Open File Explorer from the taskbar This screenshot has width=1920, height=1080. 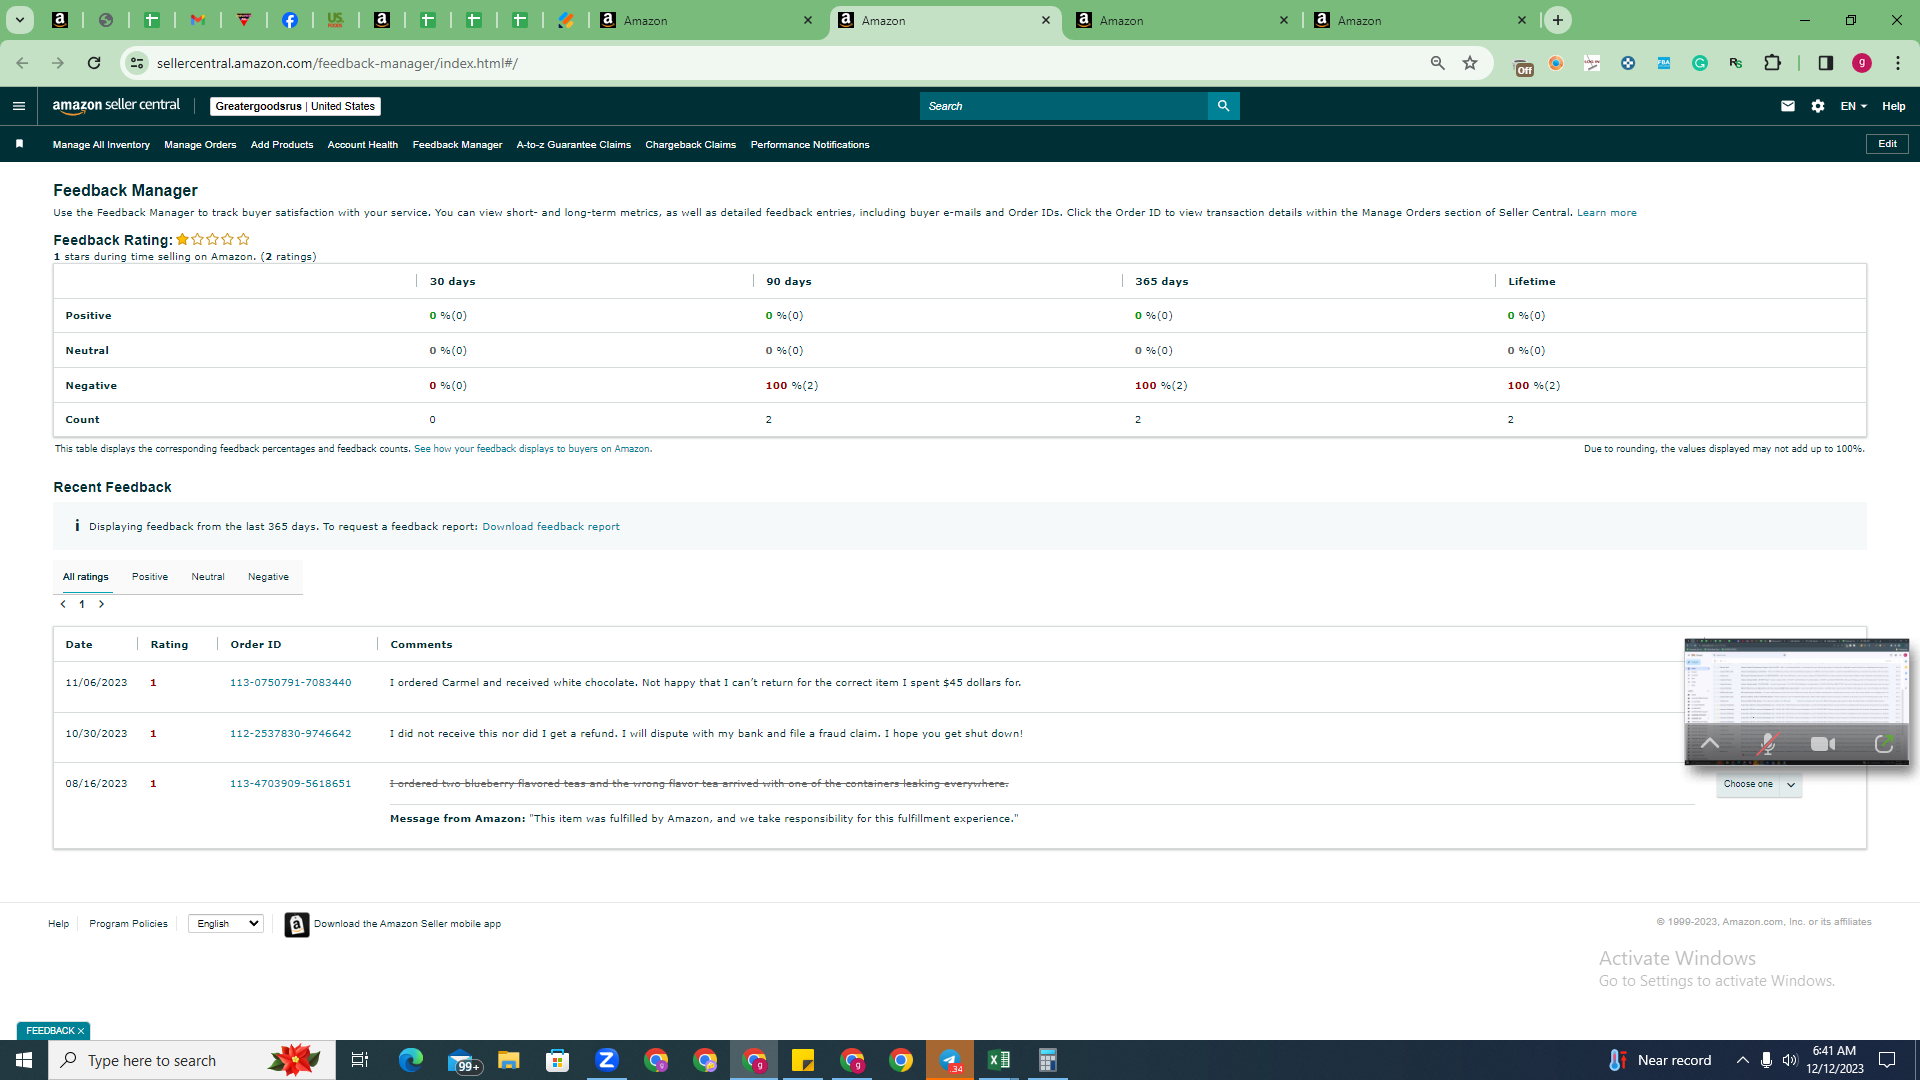pos(509,1060)
